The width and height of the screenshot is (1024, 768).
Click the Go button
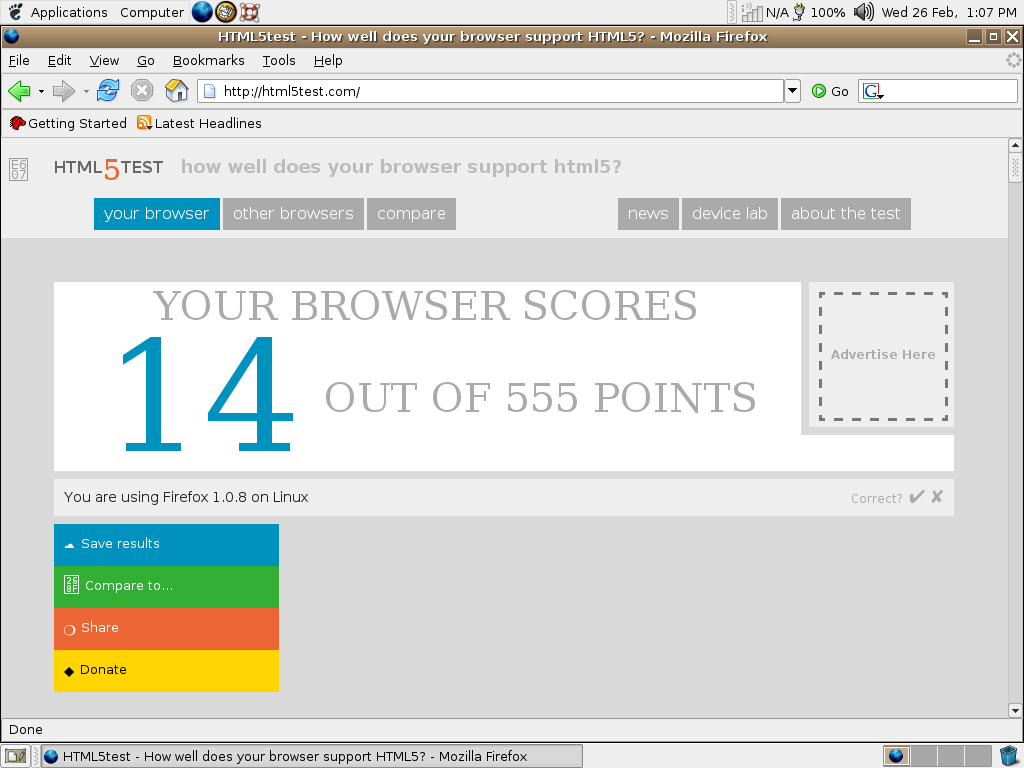830,91
